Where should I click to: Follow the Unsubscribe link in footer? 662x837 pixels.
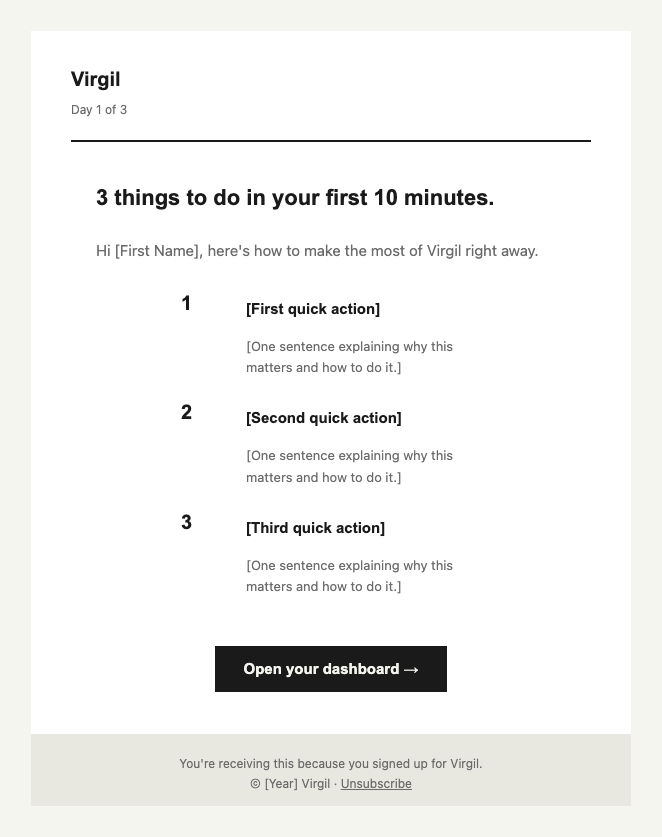point(376,784)
